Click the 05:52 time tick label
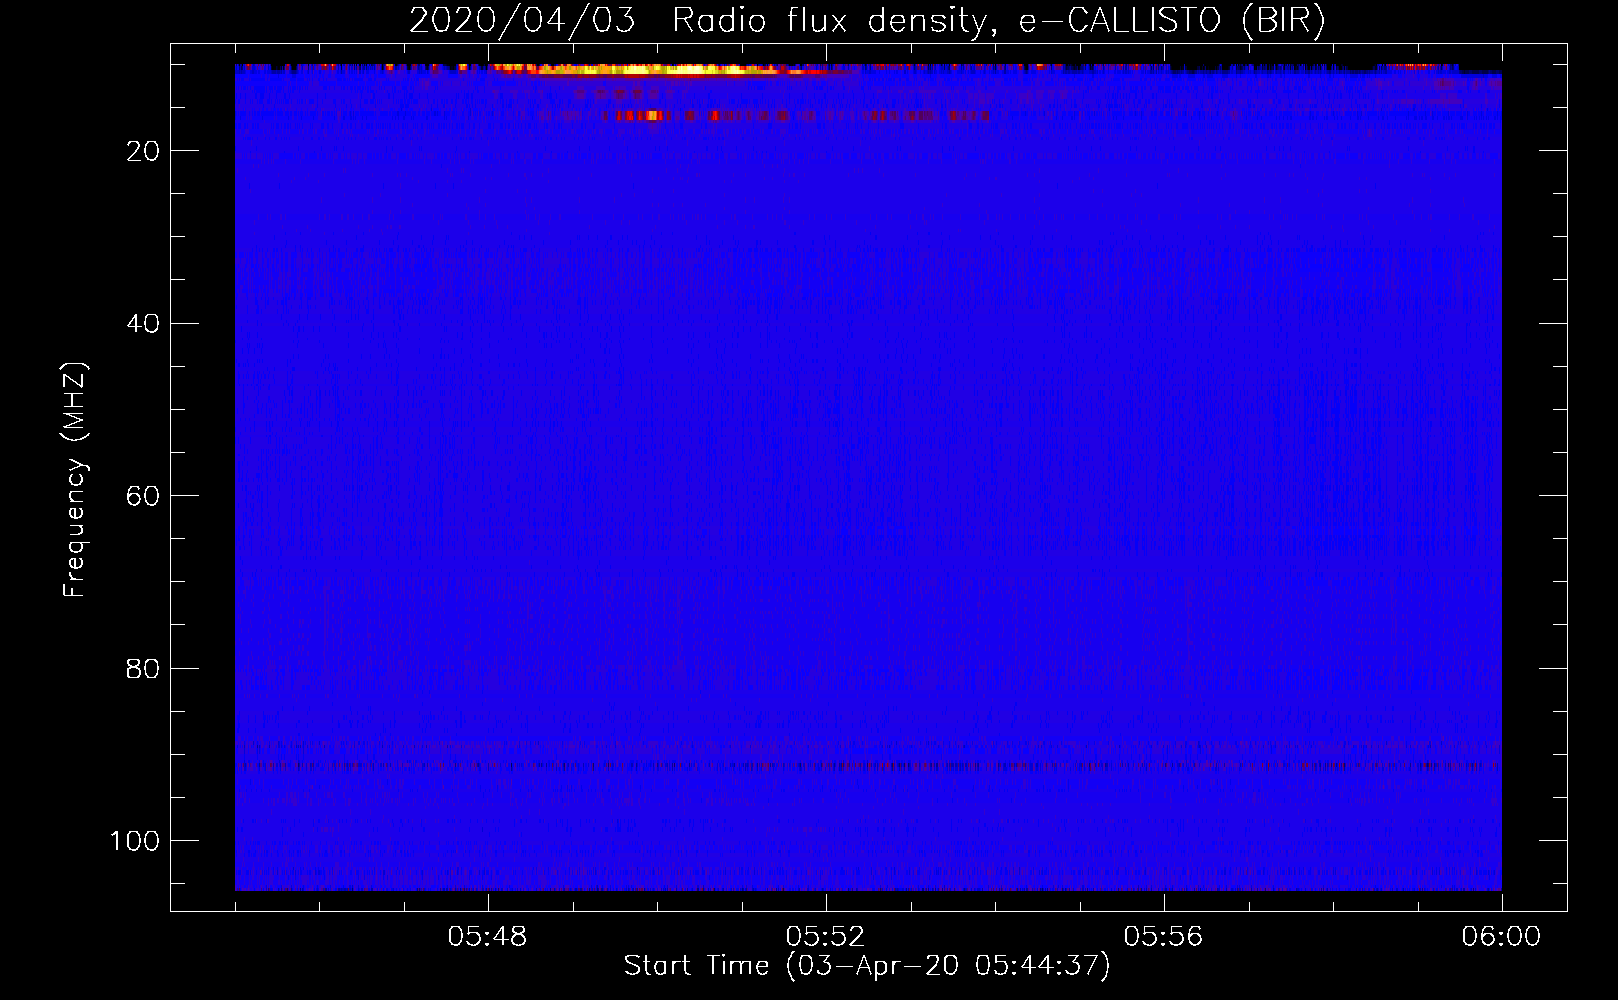1618x1000 pixels. [825, 937]
